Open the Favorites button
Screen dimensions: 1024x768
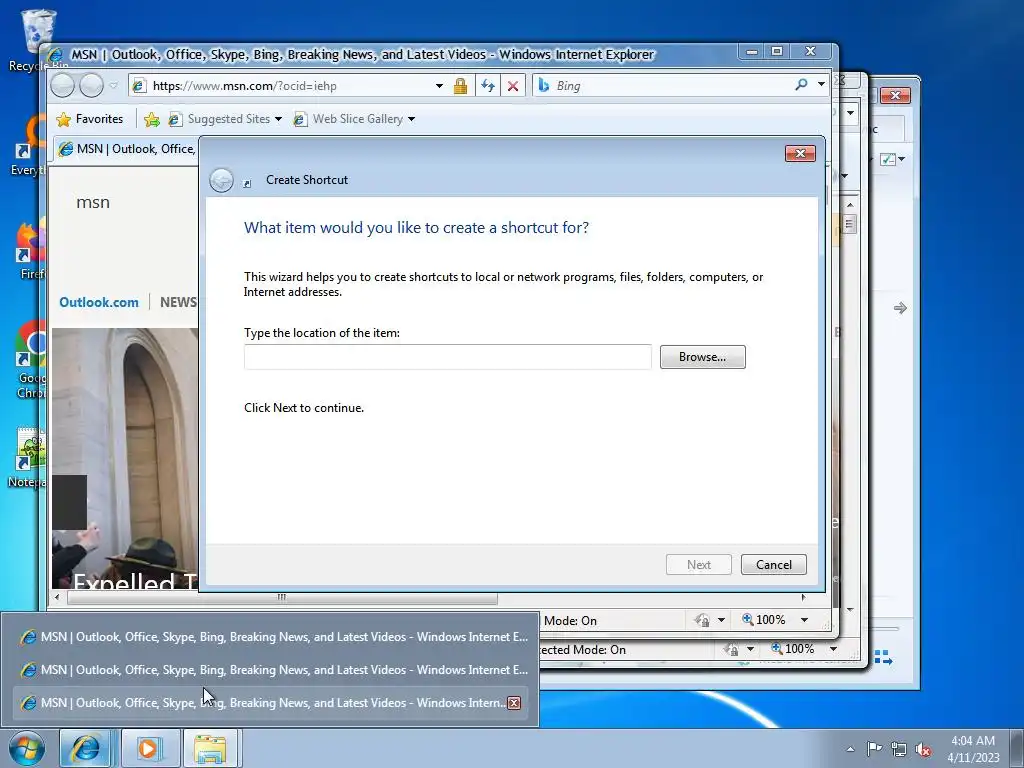(x=89, y=119)
